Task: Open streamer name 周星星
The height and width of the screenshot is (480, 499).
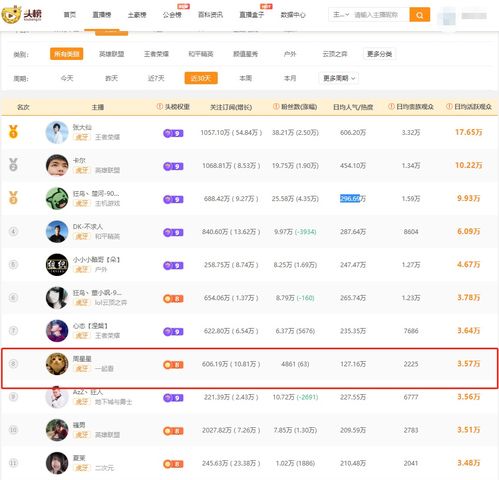Action: [82, 359]
